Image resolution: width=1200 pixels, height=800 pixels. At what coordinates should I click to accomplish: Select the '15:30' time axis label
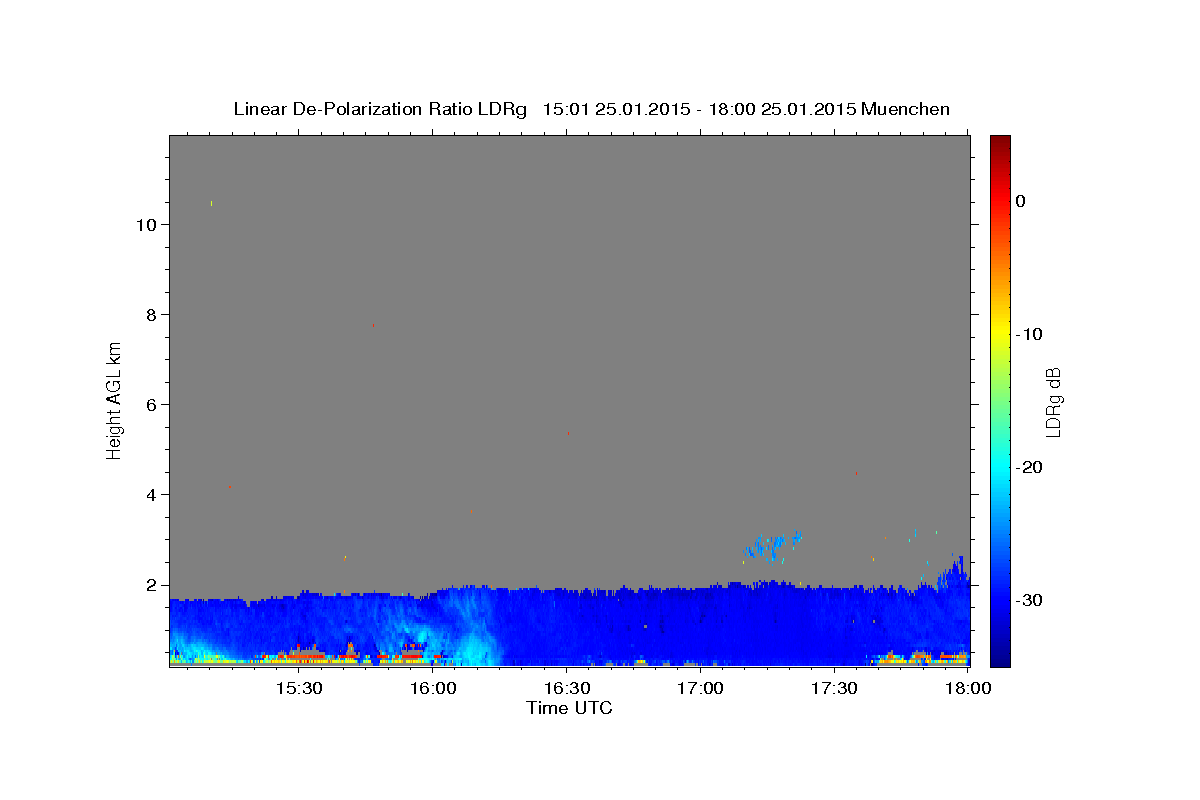pos(298,688)
